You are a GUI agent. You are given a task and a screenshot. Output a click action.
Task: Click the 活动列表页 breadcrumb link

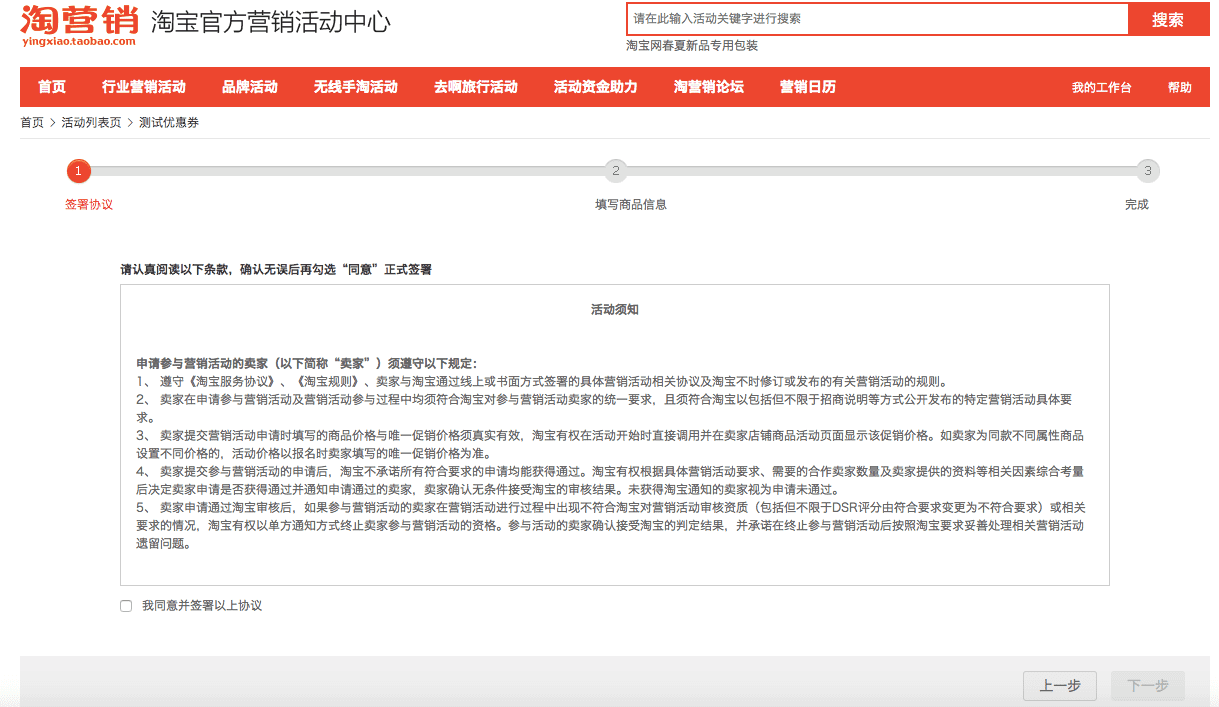[91, 122]
